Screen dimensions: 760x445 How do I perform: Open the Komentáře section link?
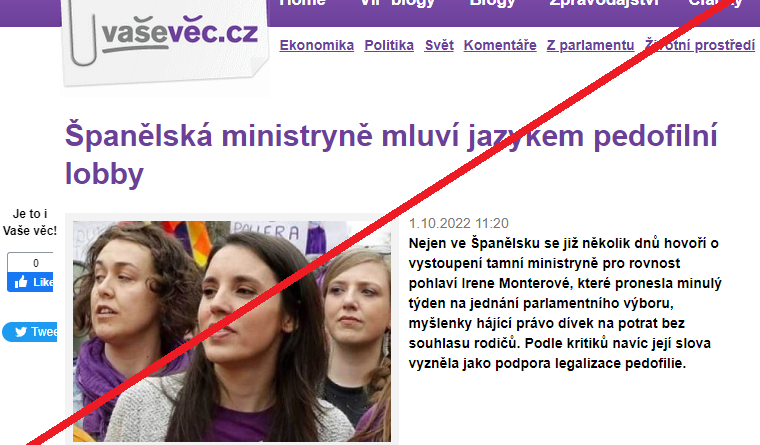coord(500,46)
